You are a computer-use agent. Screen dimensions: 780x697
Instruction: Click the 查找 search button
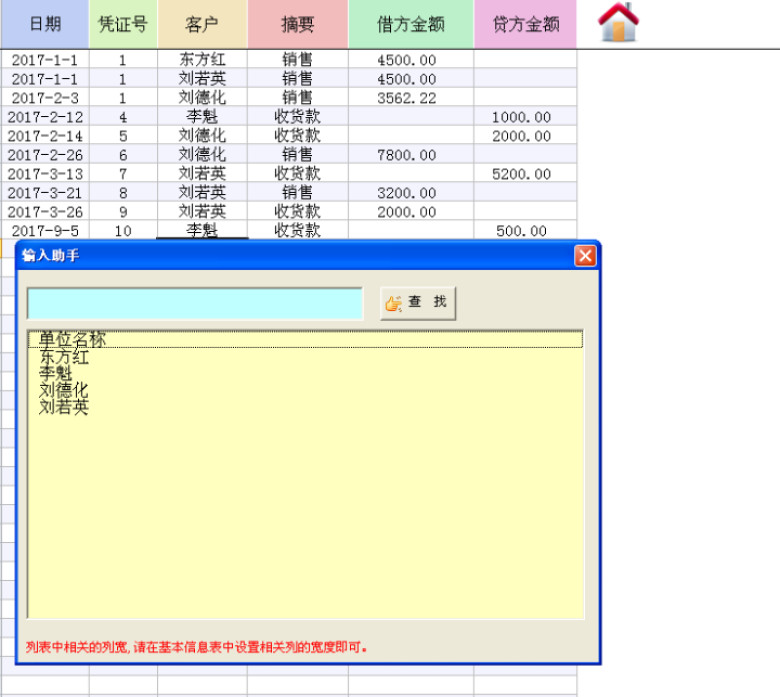click(418, 303)
